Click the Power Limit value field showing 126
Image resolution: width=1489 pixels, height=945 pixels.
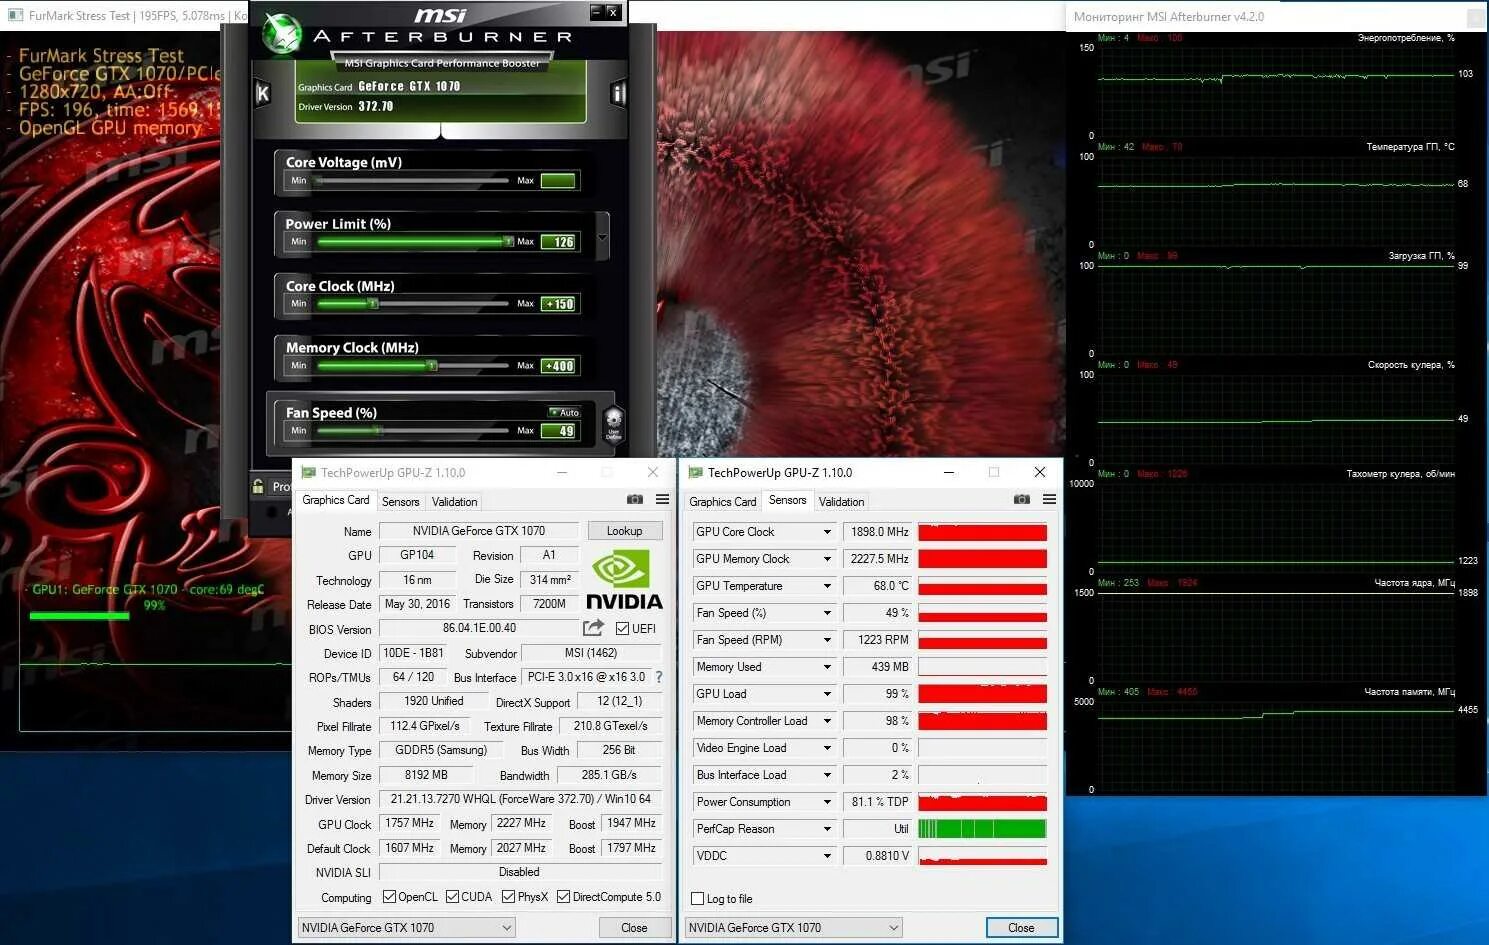click(559, 242)
